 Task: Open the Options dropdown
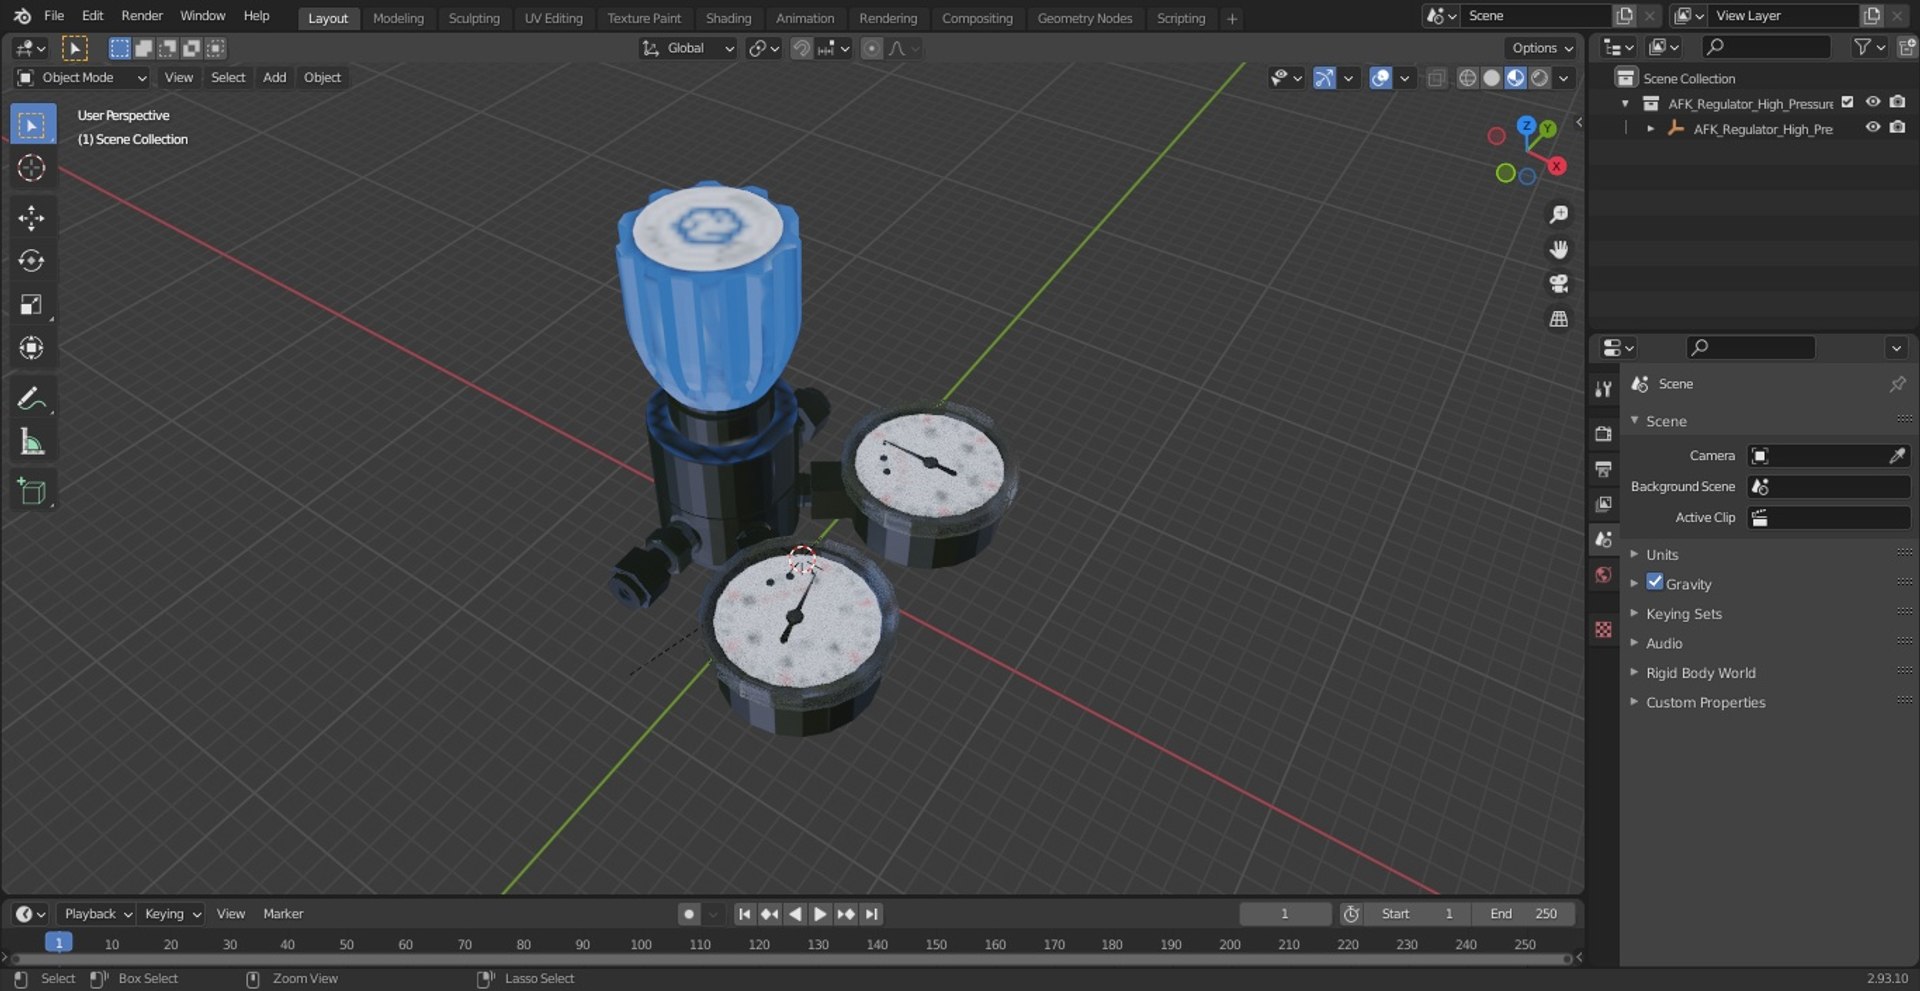point(1541,48)
